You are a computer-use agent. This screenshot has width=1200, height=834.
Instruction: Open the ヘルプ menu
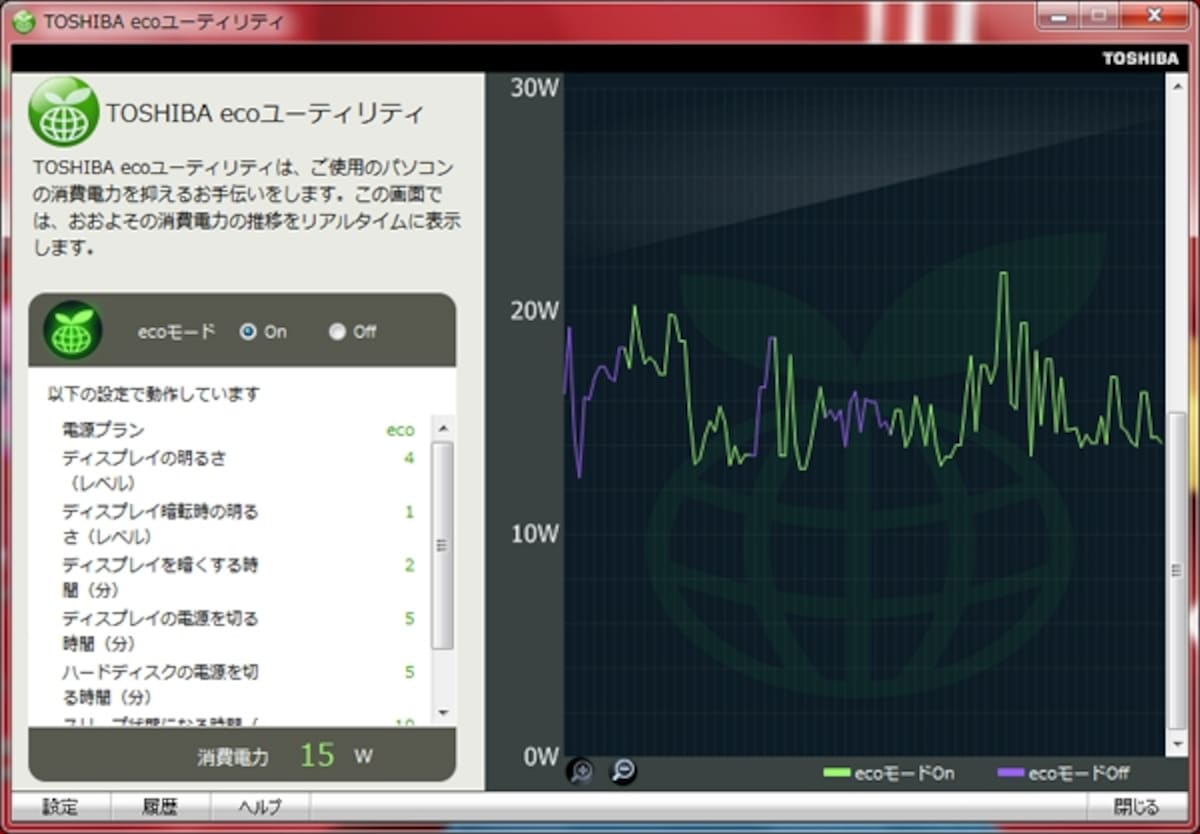pos(260,807)
